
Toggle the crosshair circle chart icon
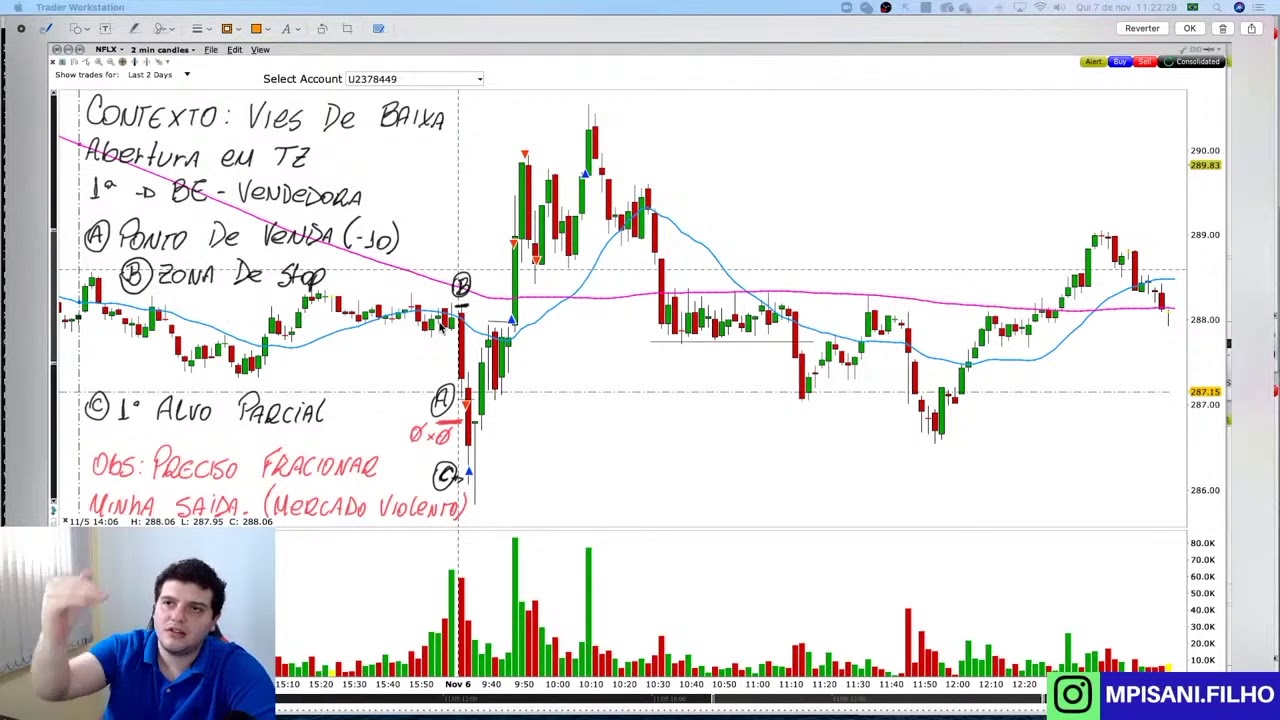coord(122,62)
